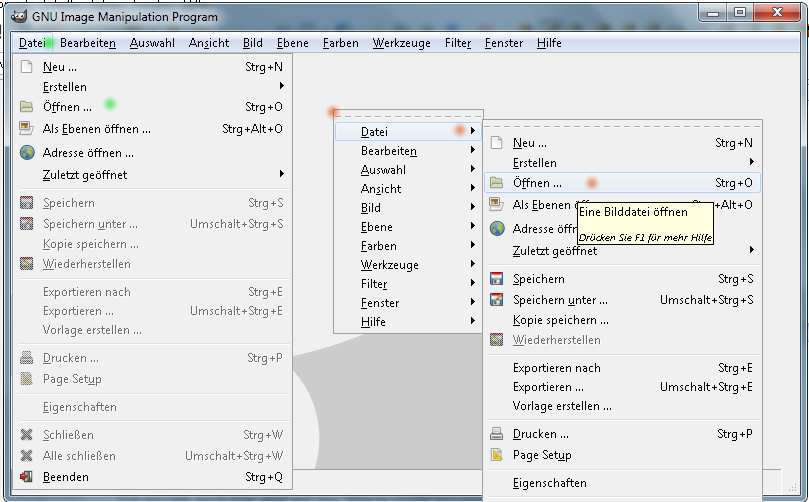
Task: Expand Bearbeiten submenu arrow in context menu
Action: (473, 150)
